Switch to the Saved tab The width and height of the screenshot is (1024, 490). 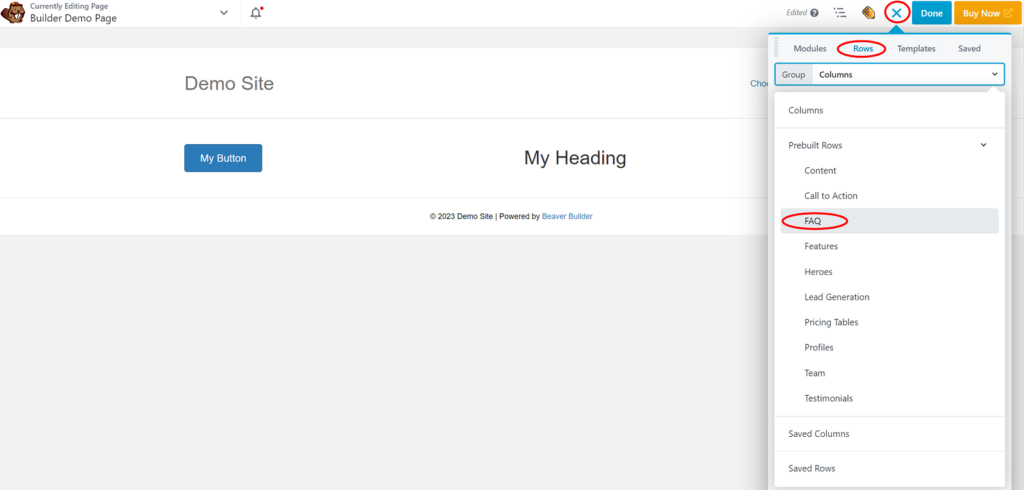969,48
